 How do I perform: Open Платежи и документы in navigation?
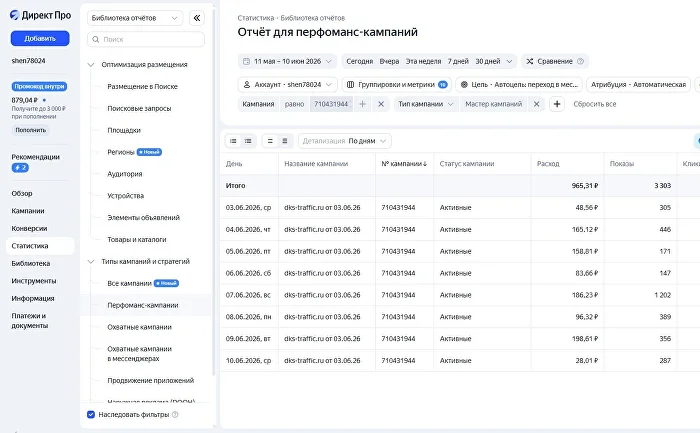[x=29, y=321]
